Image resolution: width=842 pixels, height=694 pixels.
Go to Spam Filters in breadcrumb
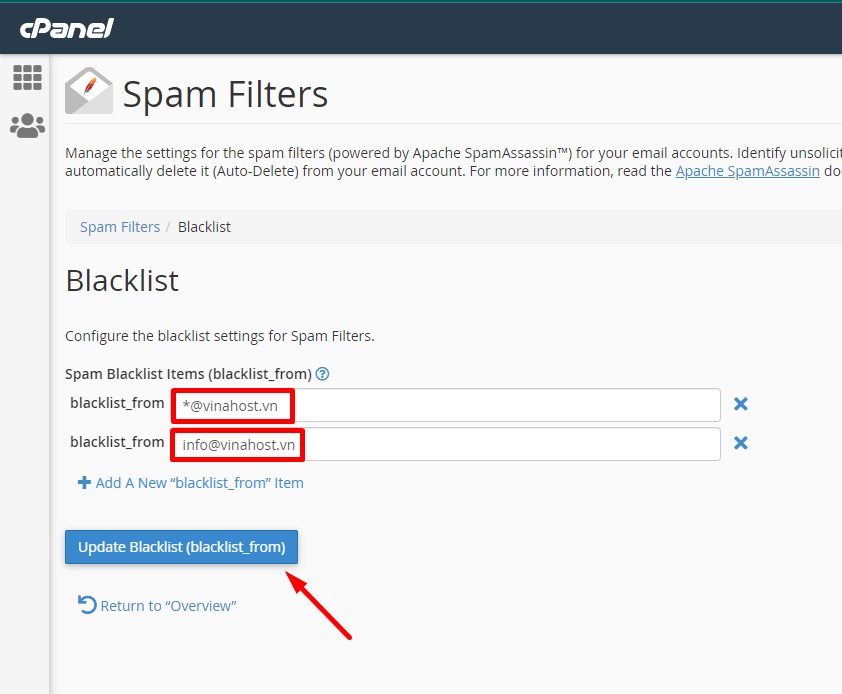120,227
